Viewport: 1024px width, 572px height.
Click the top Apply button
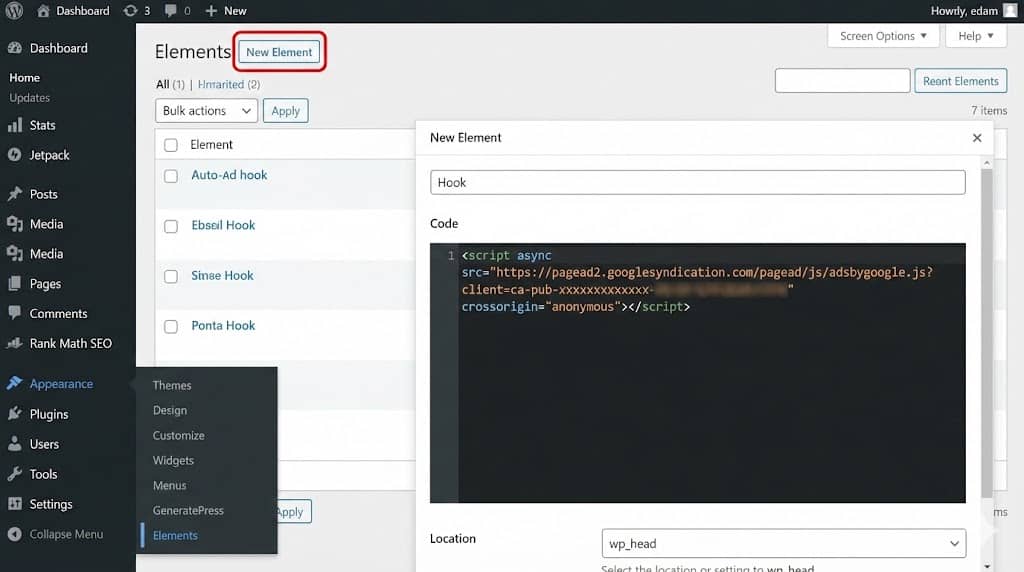tap(285, 110)
